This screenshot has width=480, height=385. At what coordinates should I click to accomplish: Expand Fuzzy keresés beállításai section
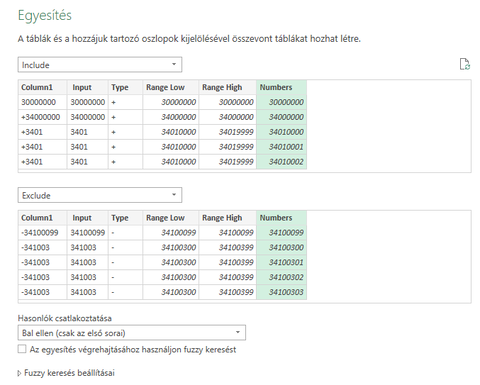tap(66, 373)
